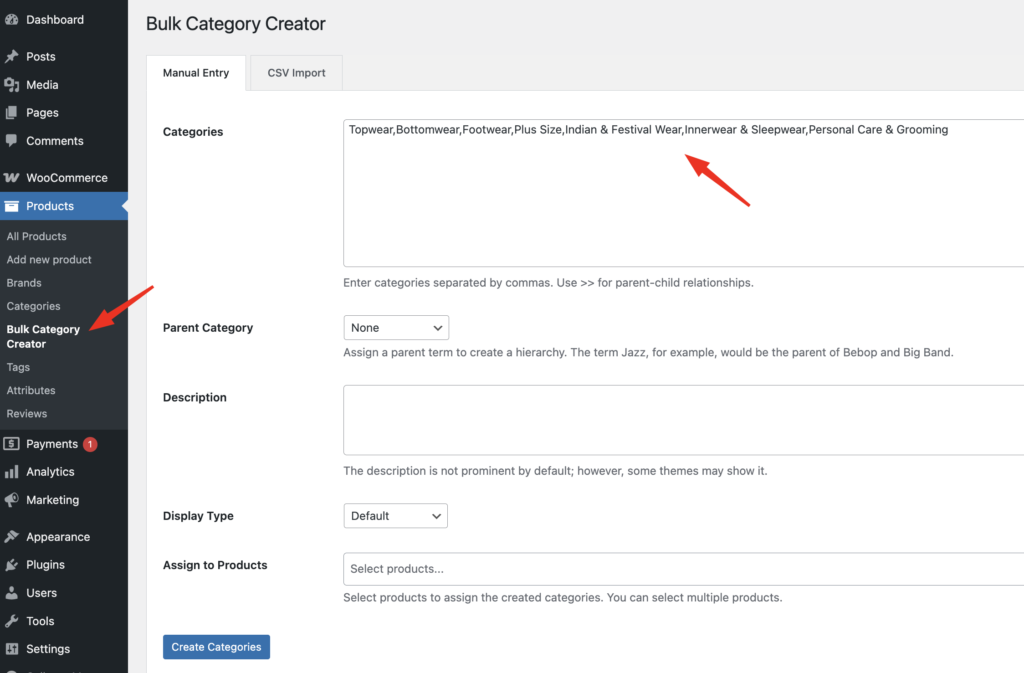Open the All Products submenu link
The height and width of the screenshot is (673, 1024).
(37, 236)
